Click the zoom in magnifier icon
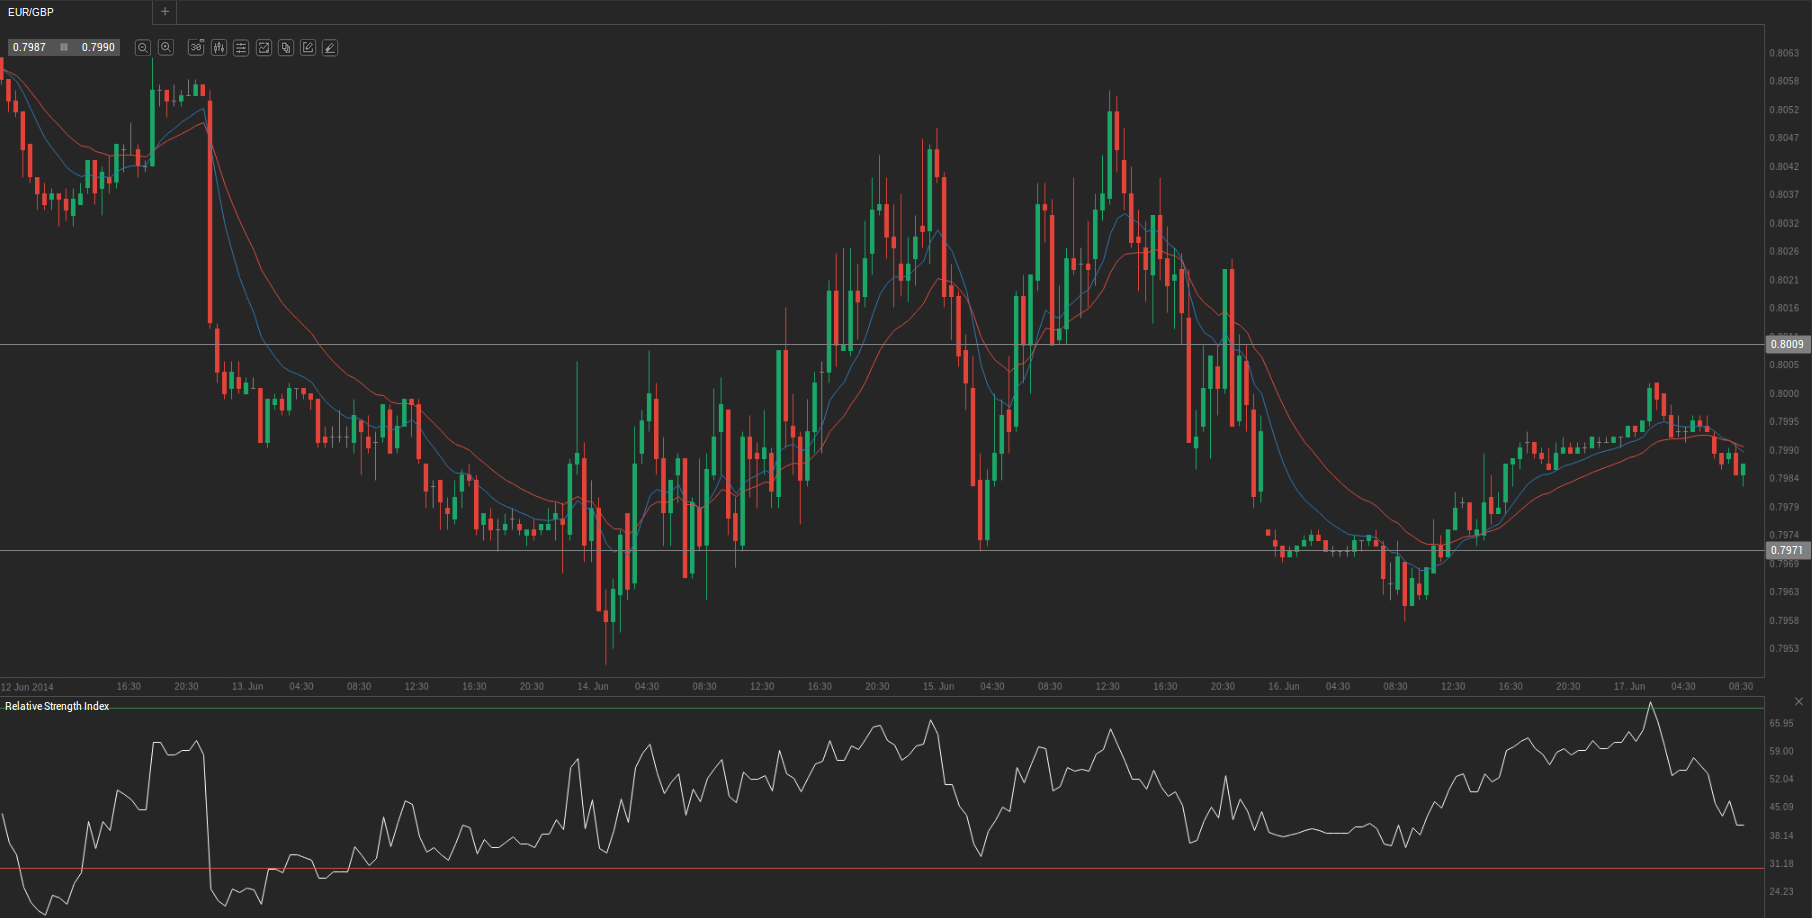The height and width of the screenshot is (918, 1812). (166, 48)
